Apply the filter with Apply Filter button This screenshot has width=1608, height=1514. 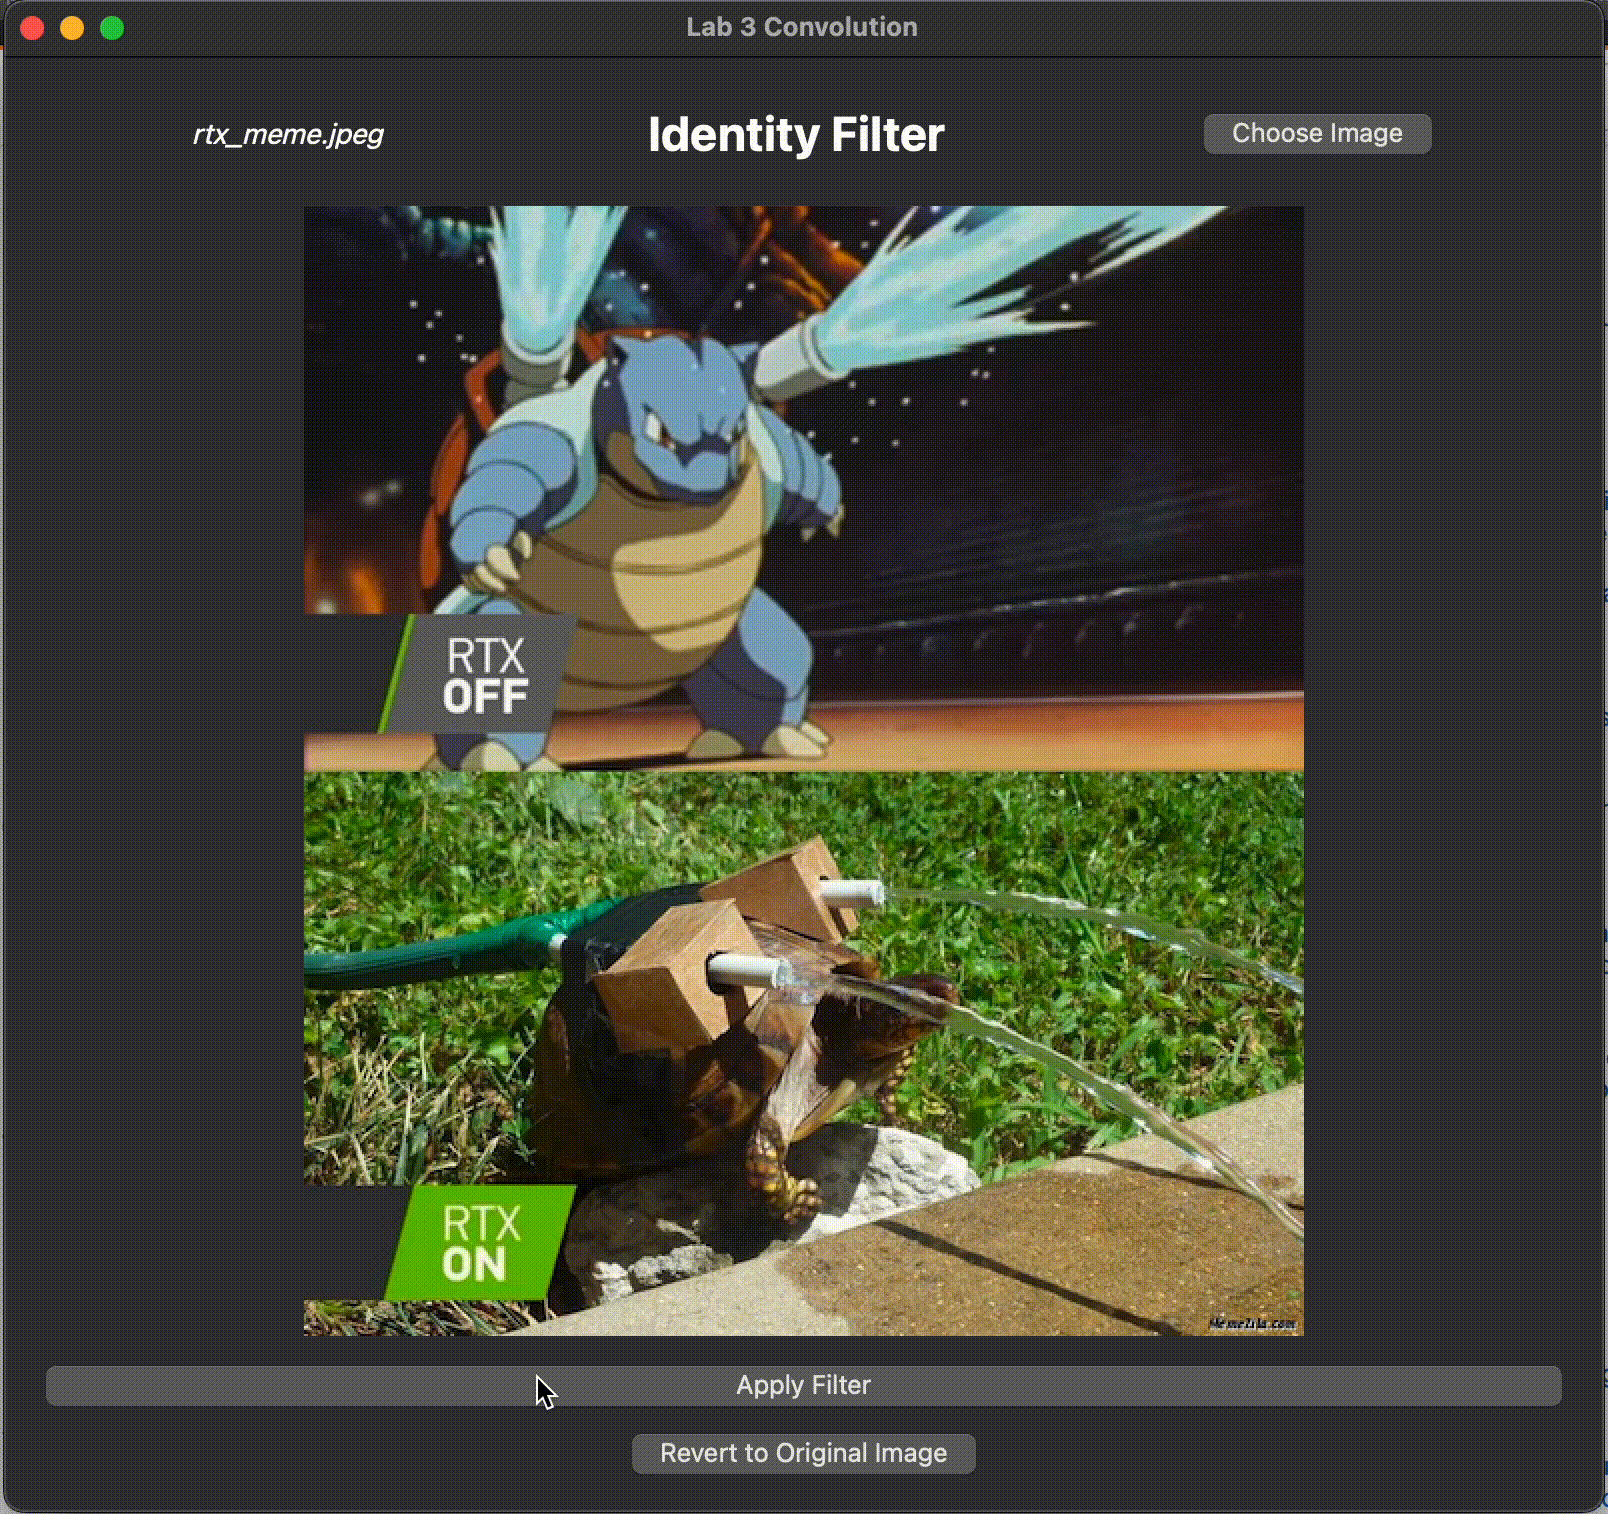803,1385
